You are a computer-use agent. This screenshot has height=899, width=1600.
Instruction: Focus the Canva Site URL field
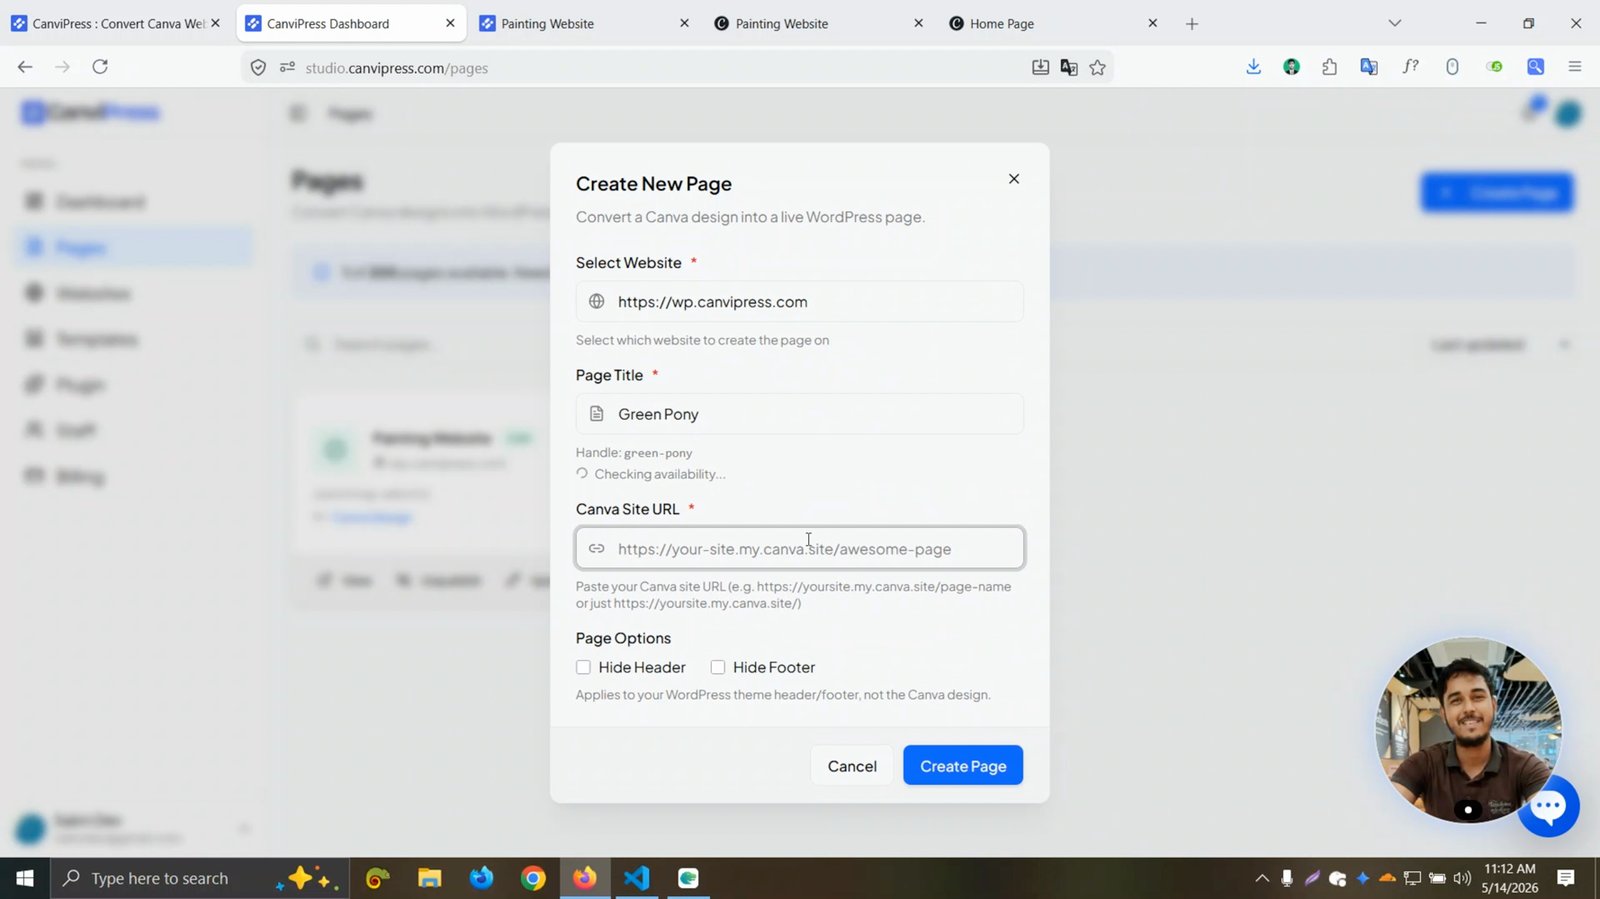(799, 548)
